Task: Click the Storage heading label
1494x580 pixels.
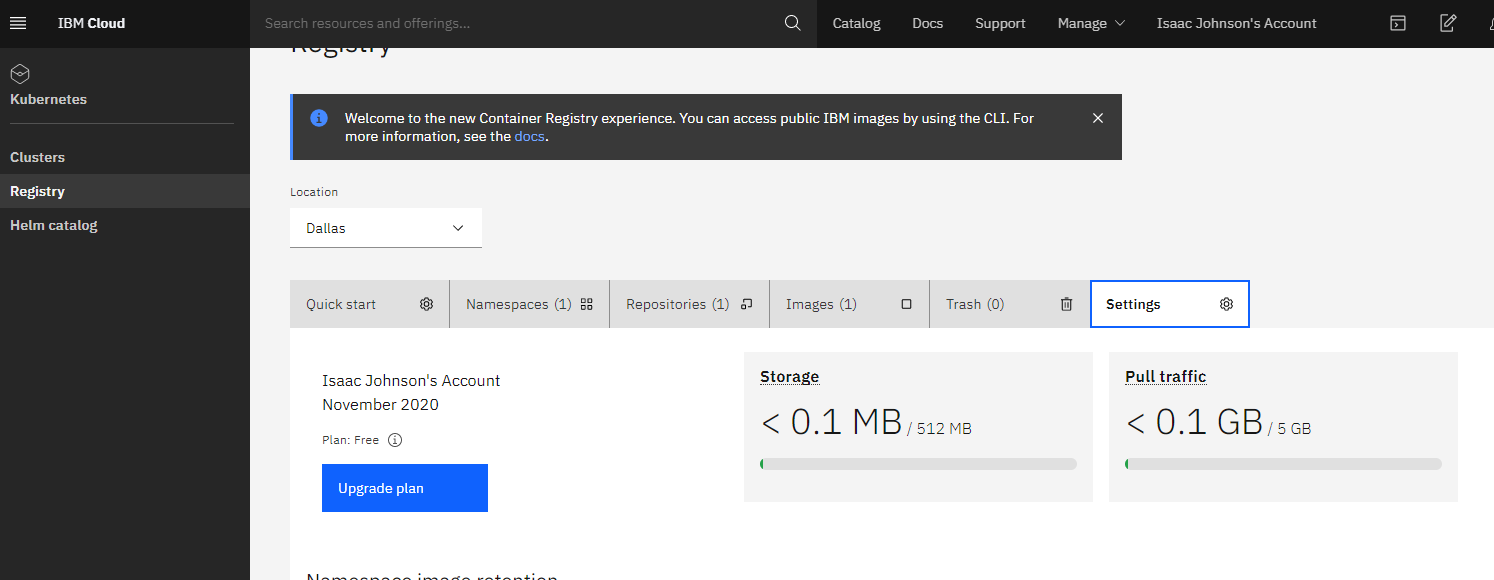Action: click(x=789, y=377)
